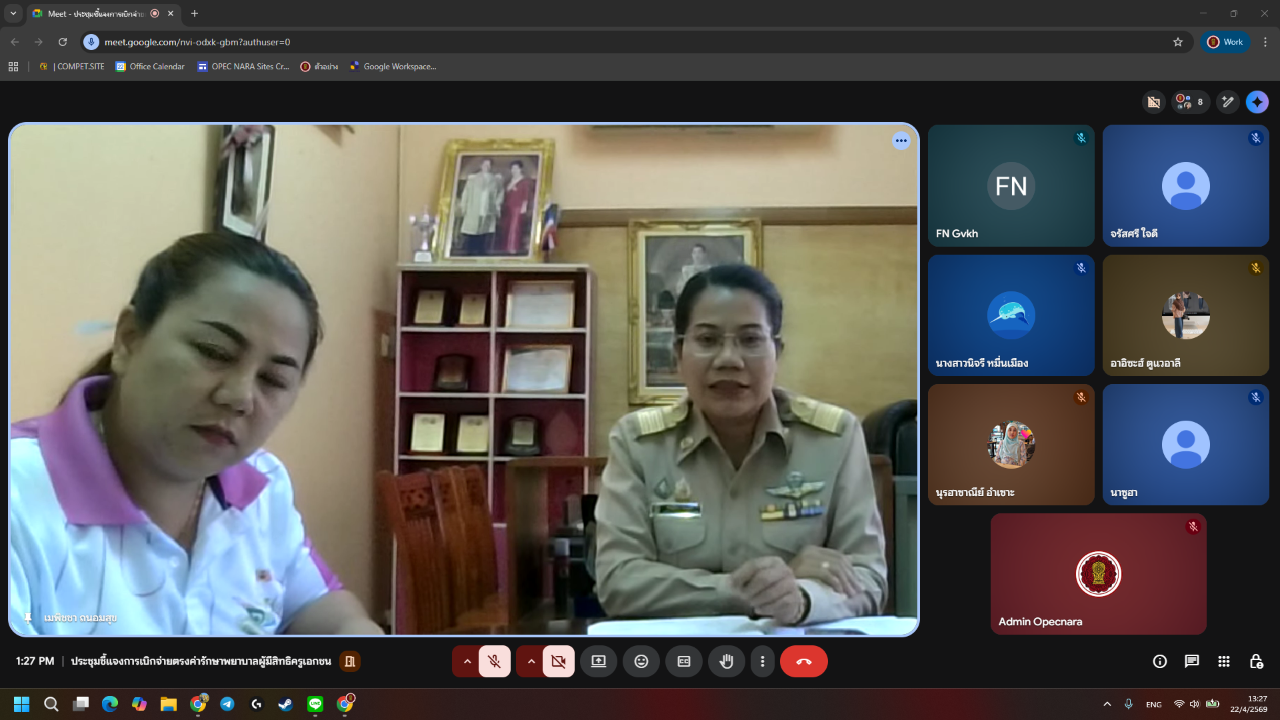
Task: Open the Office Calendar bookmark
Action: tap(150, 67)
